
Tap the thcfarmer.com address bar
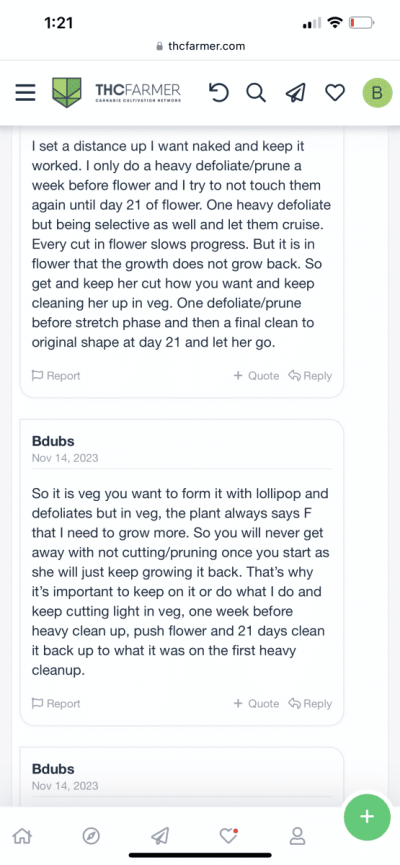[x=200, y=46]
